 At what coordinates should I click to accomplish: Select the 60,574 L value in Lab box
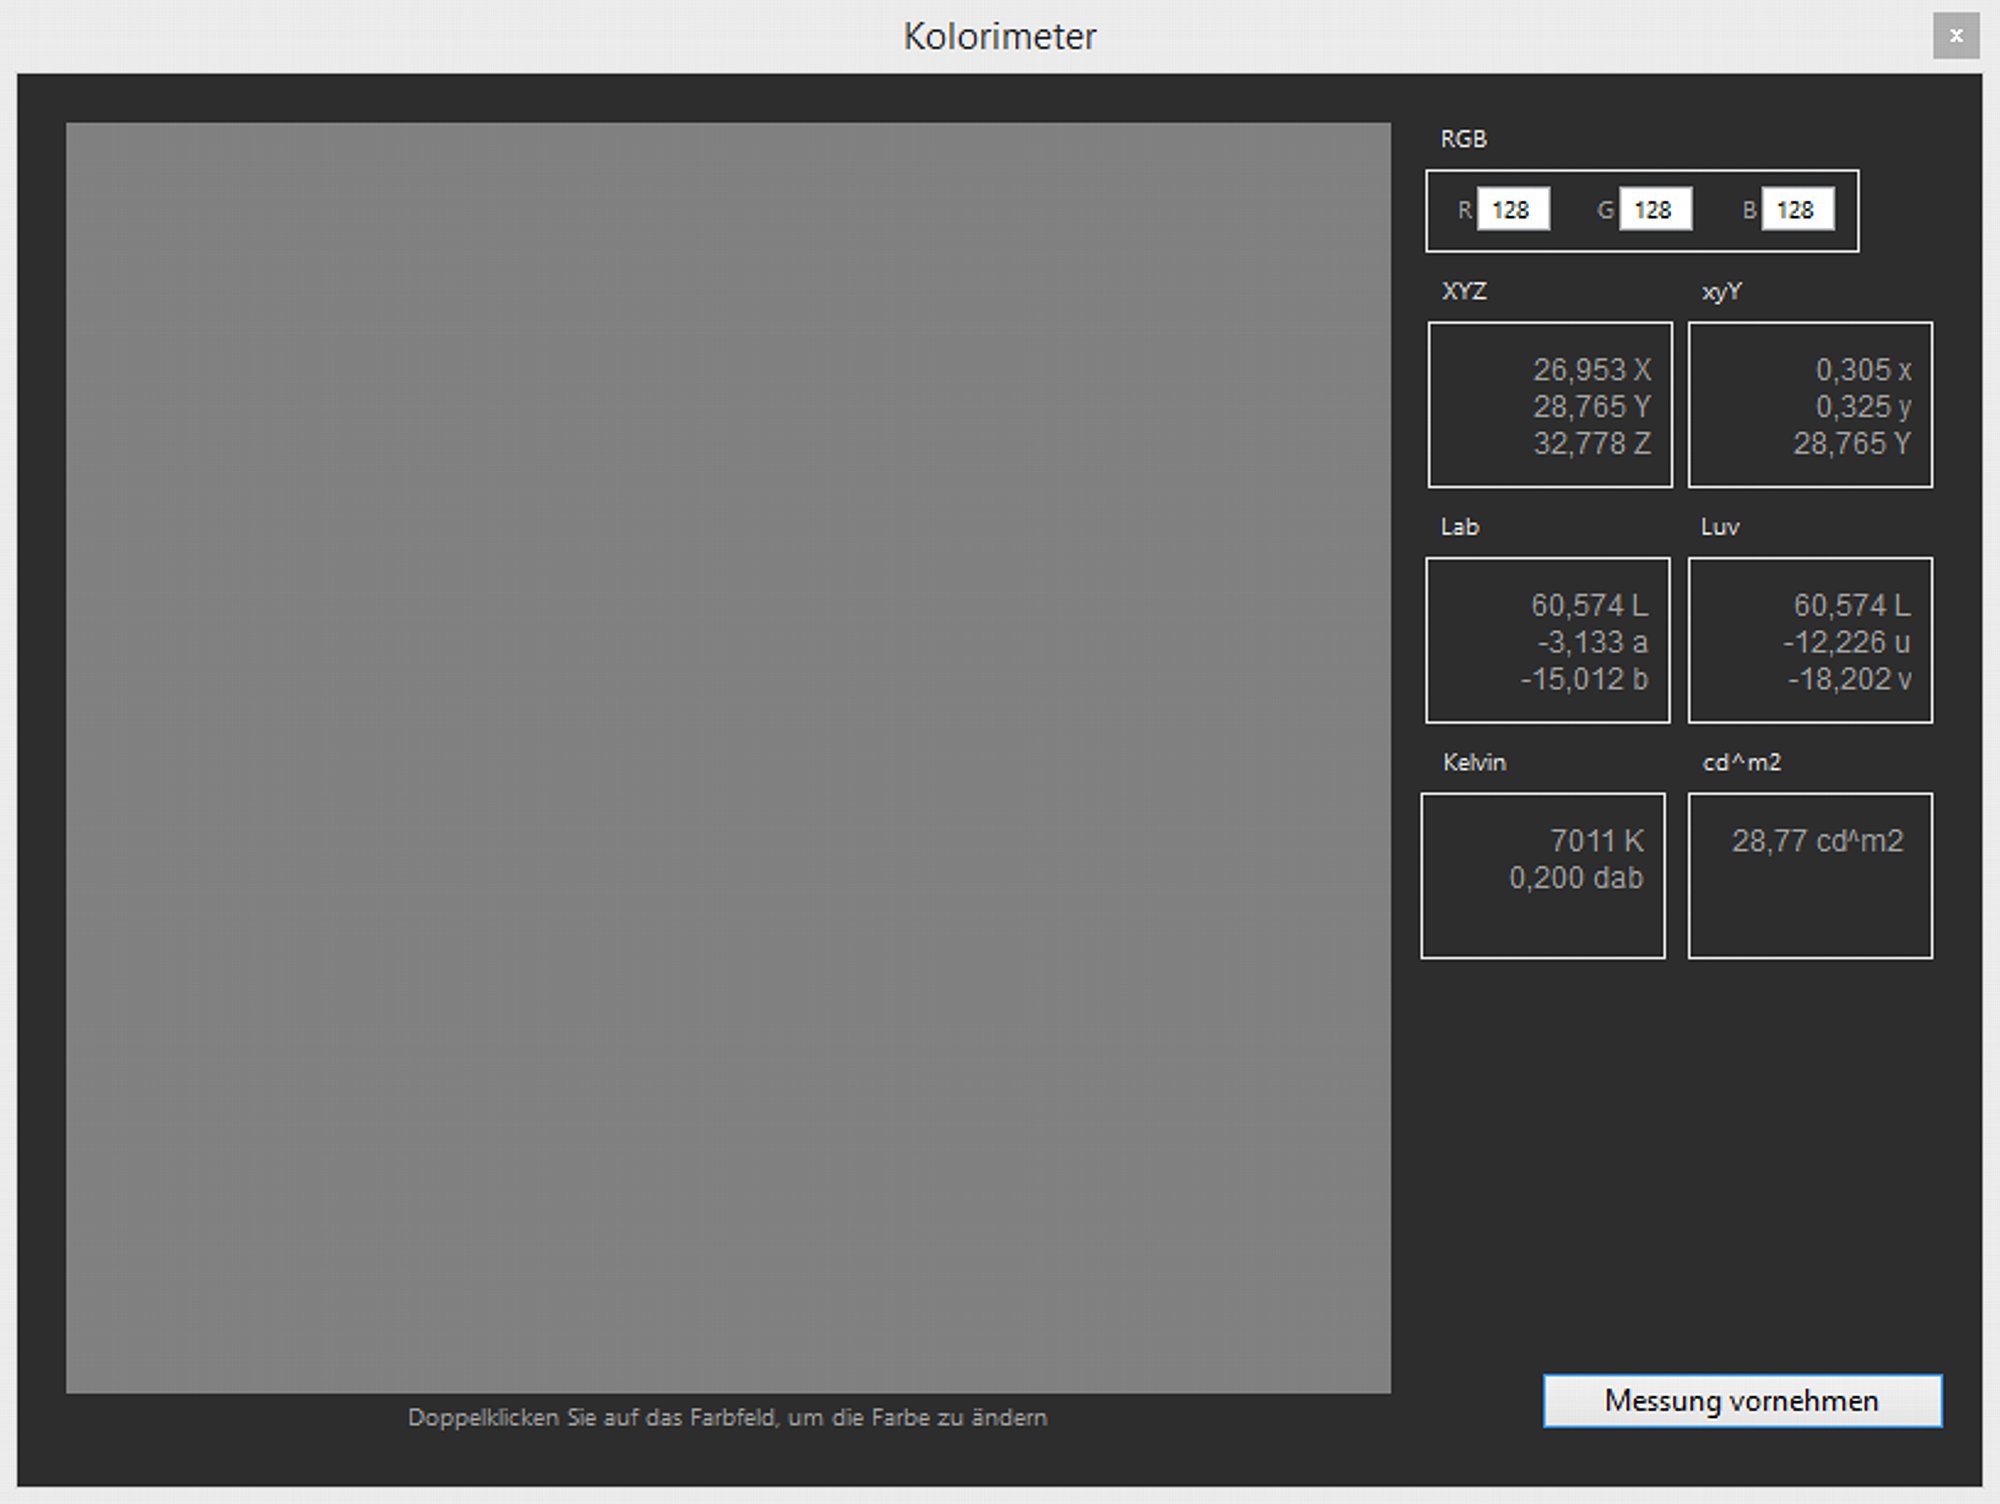[1589, 606]
